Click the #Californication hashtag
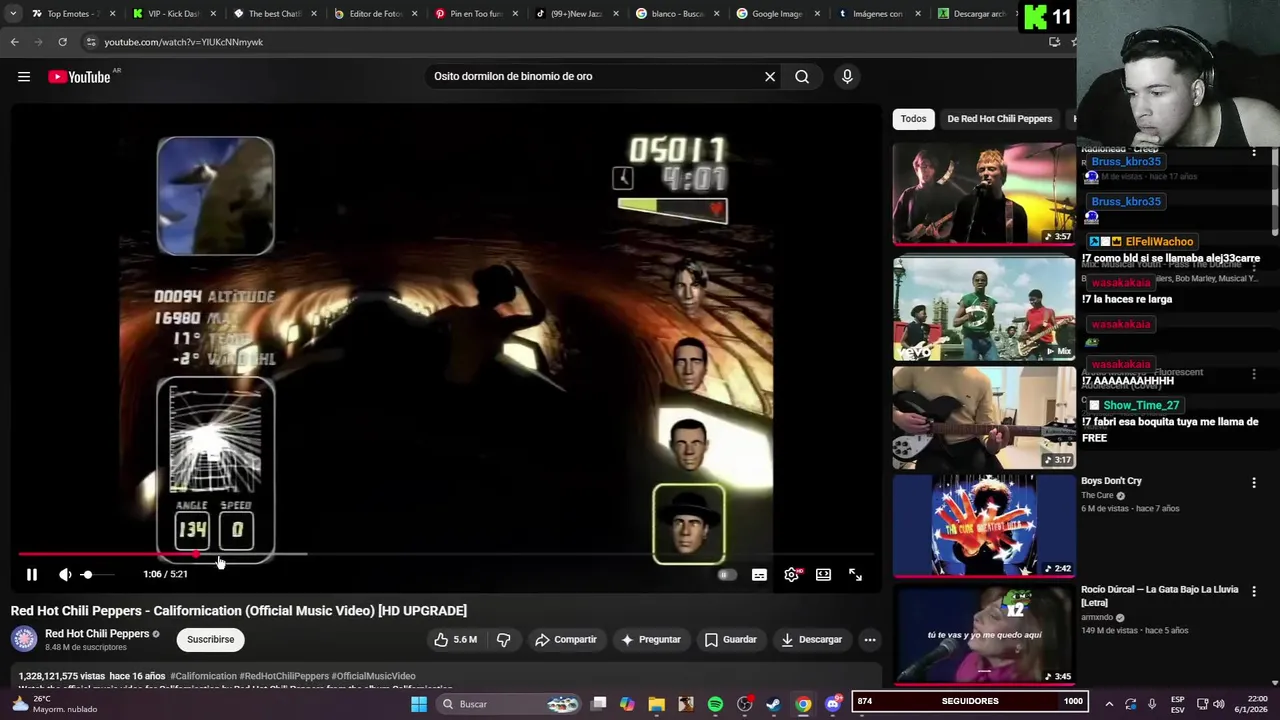Image resolution: width=1280 pixels, height=720 pixels. [203, 677]
